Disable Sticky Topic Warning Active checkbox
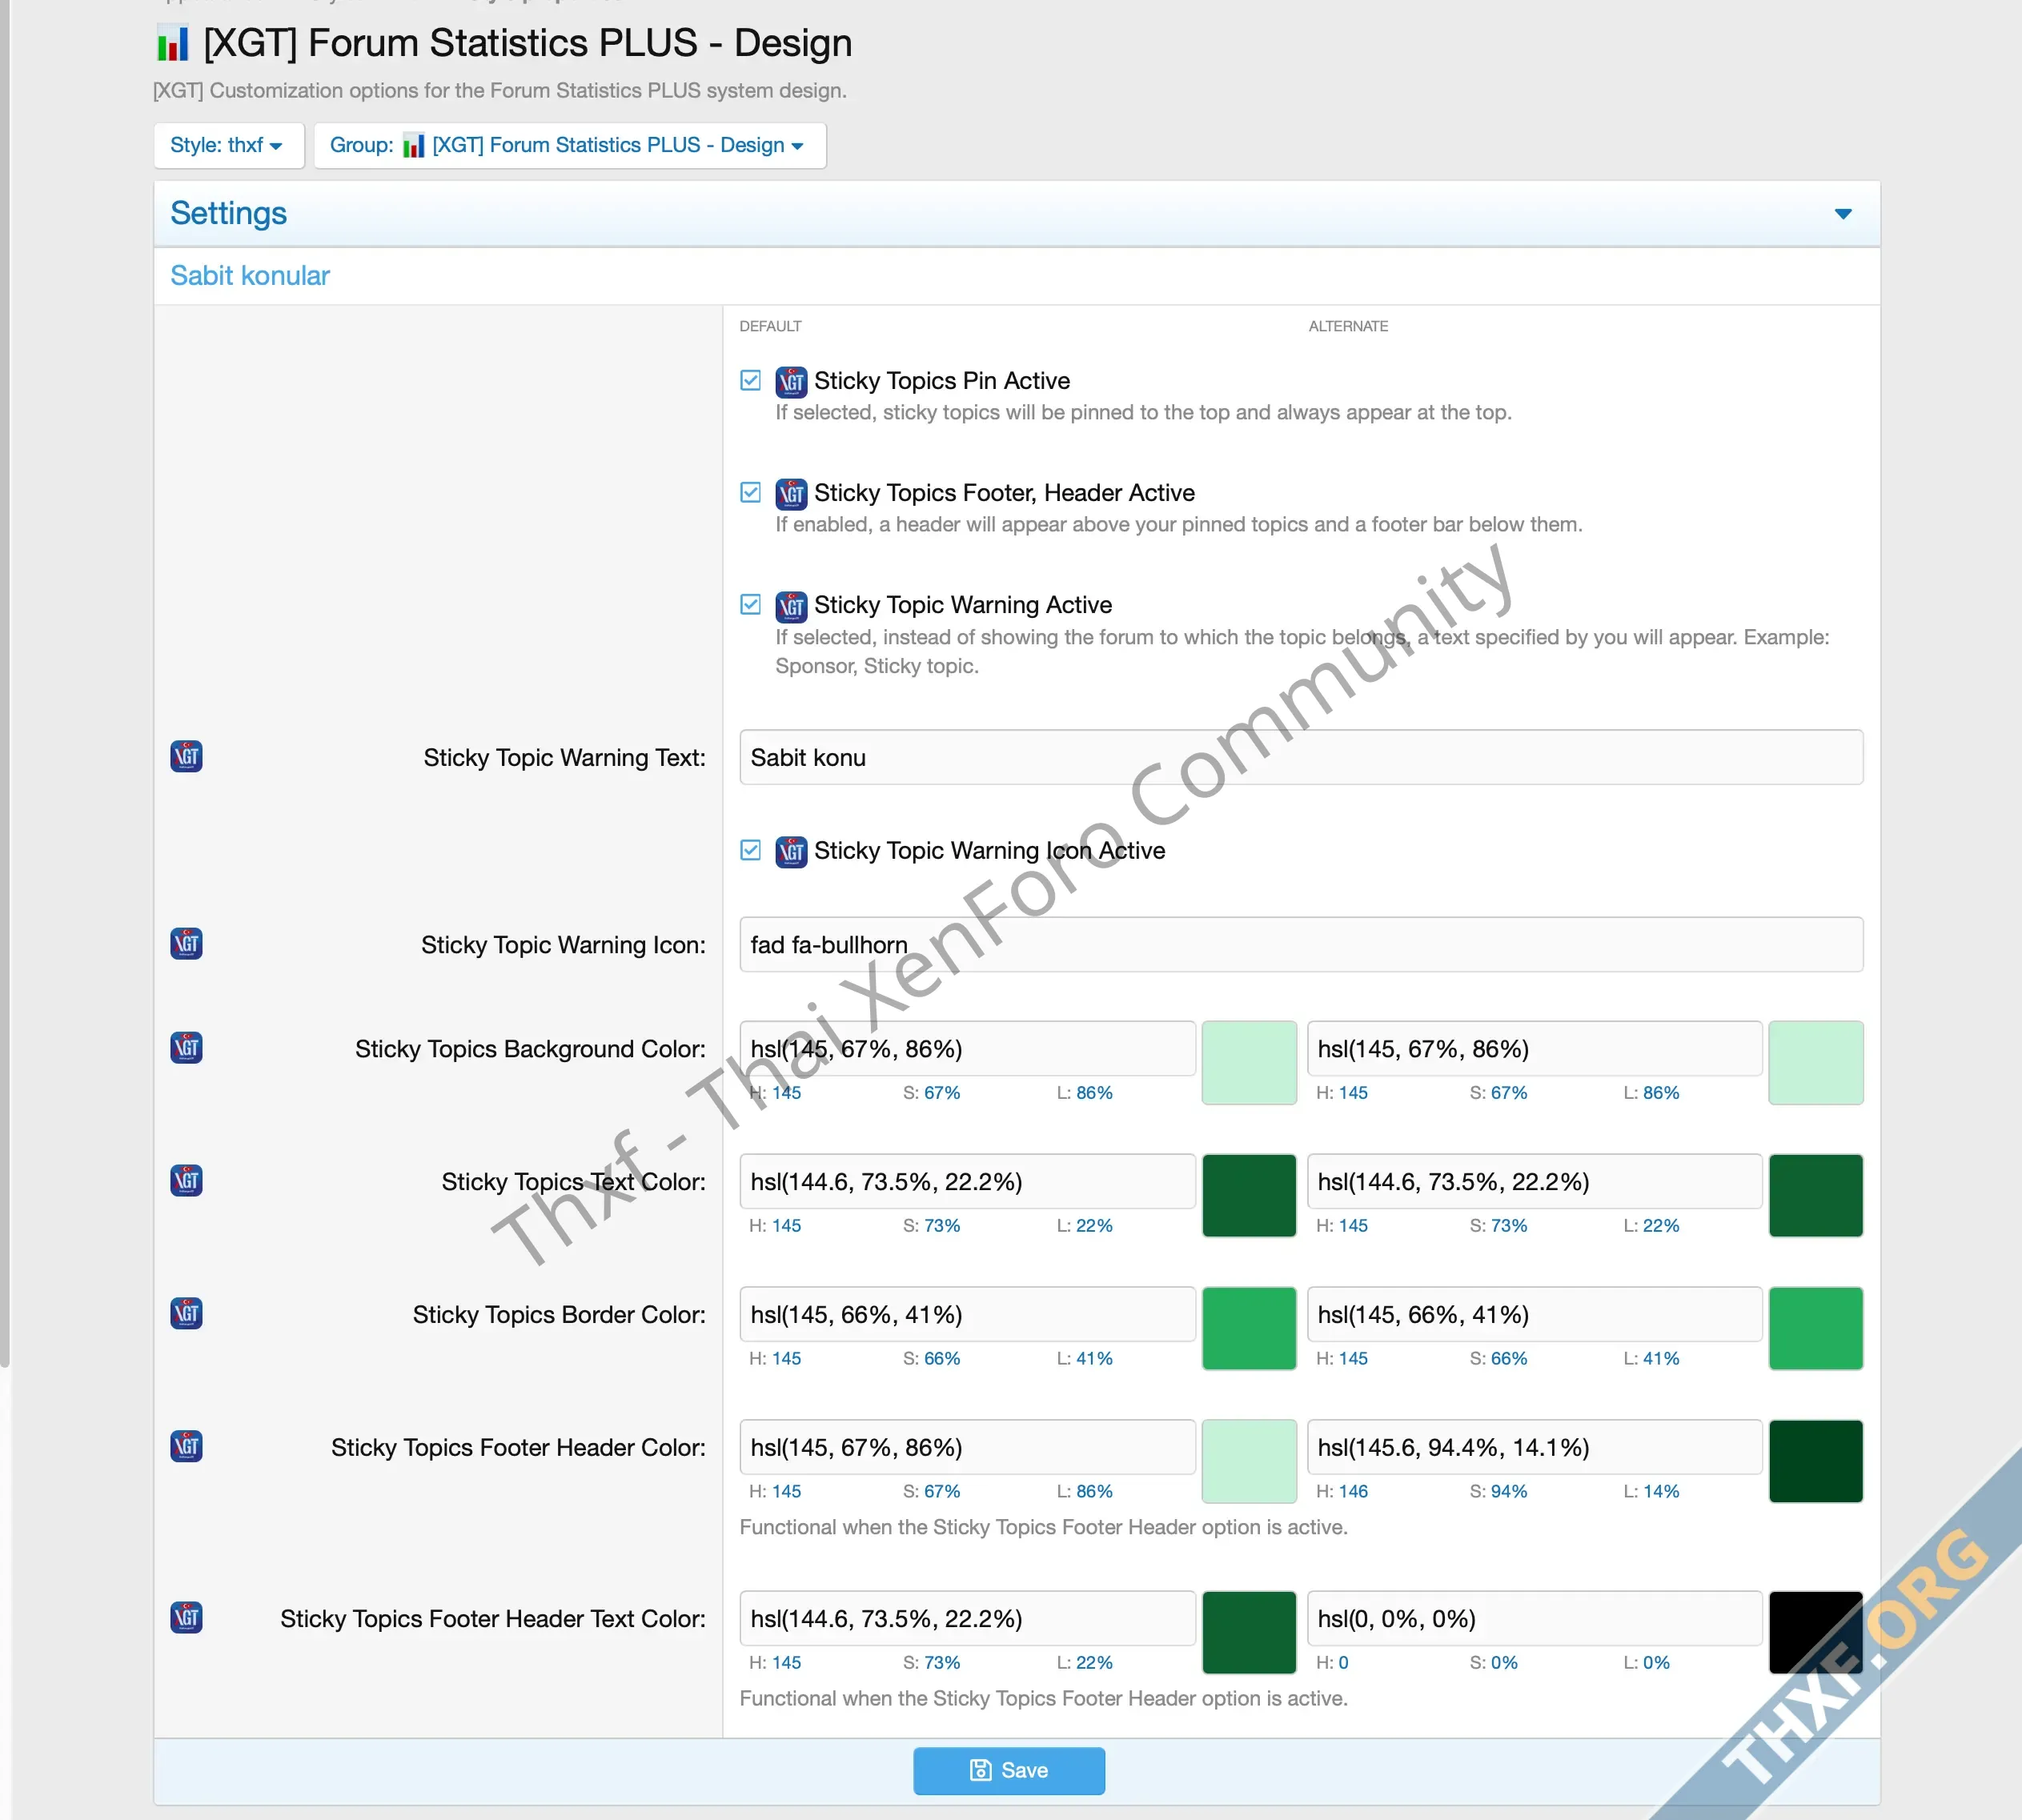This screenshot has width=2022, height=1820. tap(750, 604)
